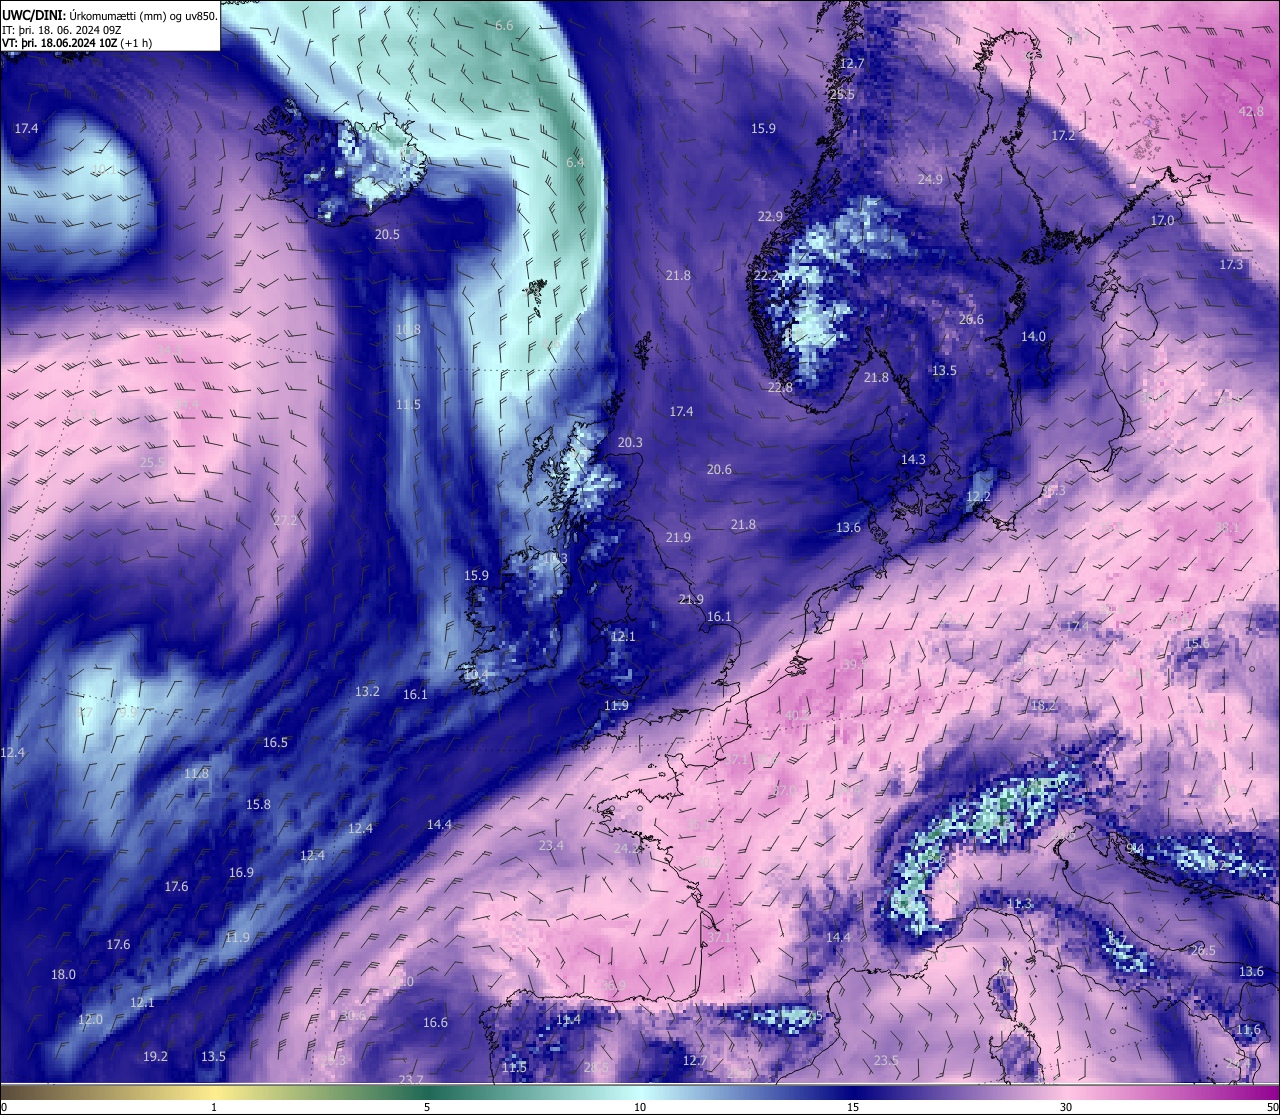Image resolution: width=1280 pixels, height=1115 pixels.
Task: Click the 22.8 value near southern Norway
Action: pyautogui.click(x=780, y=388)
